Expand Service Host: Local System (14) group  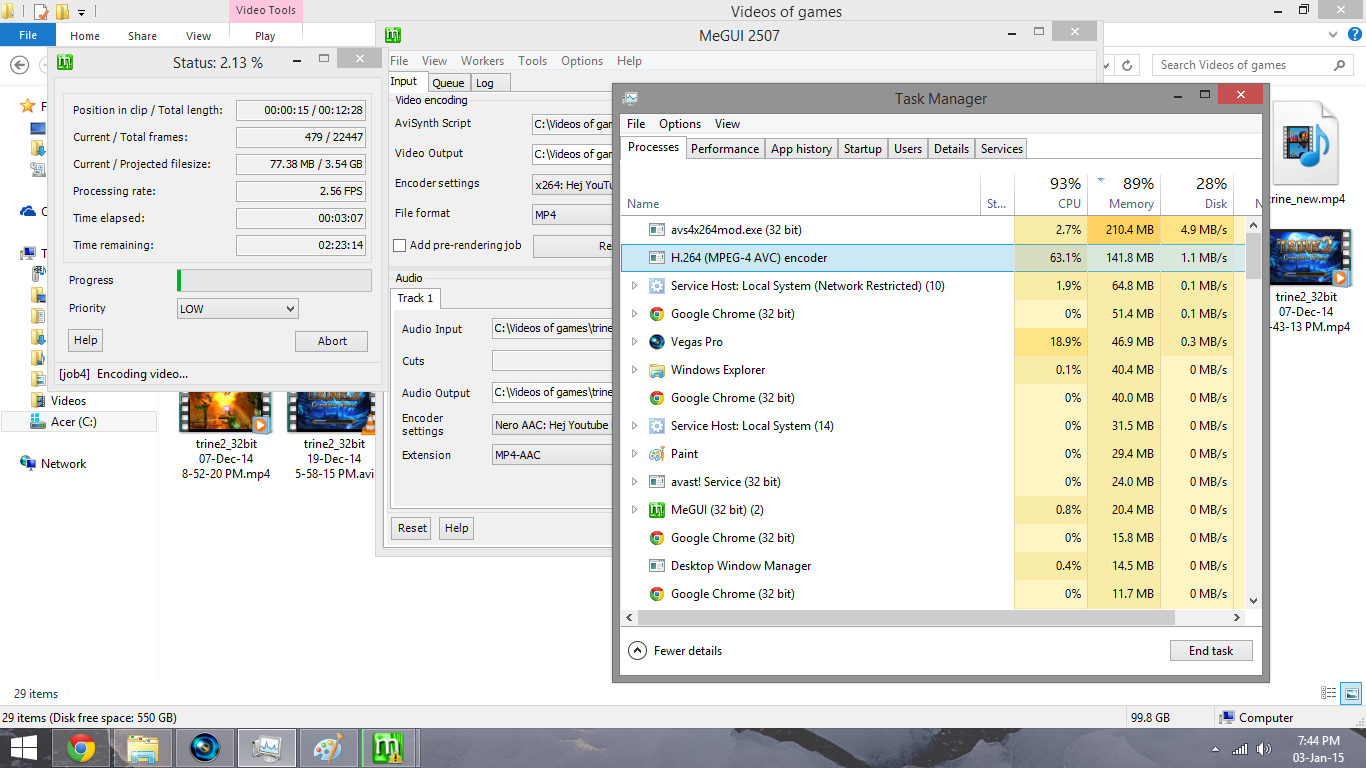[634, 426]
